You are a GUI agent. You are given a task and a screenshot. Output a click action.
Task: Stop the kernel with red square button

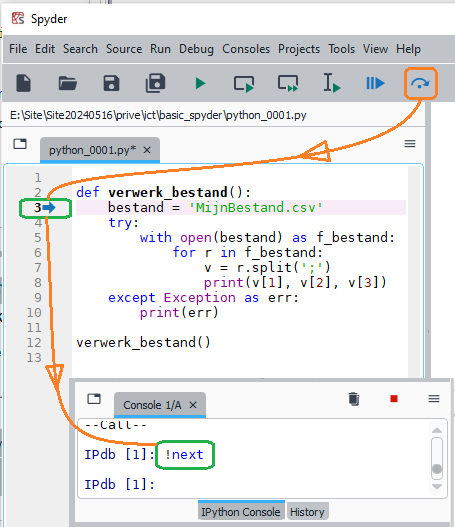tap(394, 399)
